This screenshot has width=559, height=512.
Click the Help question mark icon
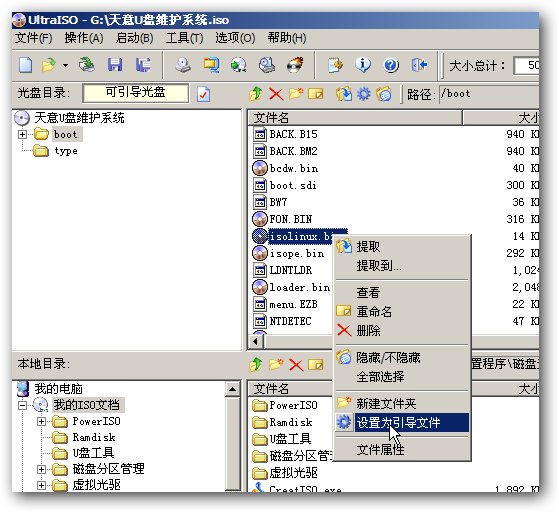pos(391,65)
